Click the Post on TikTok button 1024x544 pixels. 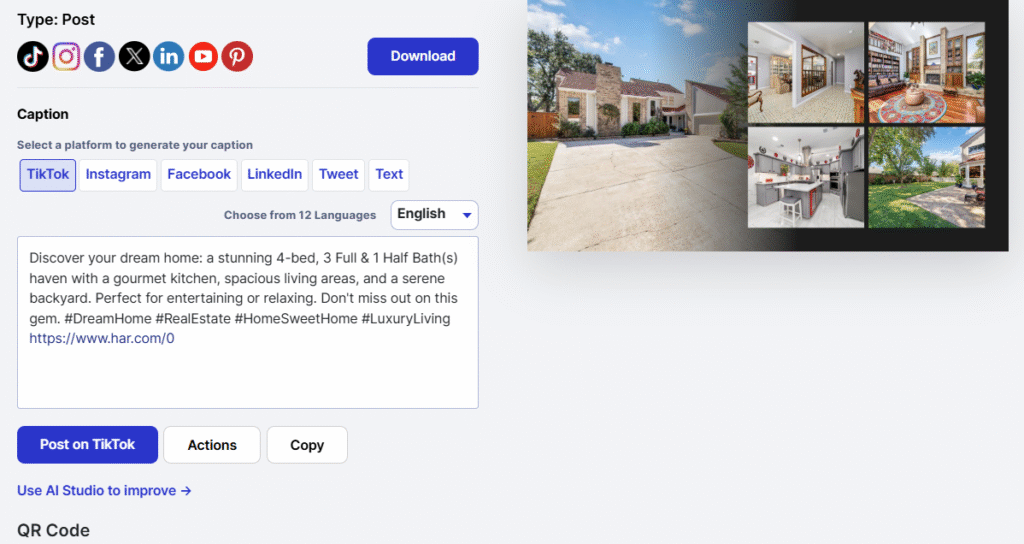point(88,445)
